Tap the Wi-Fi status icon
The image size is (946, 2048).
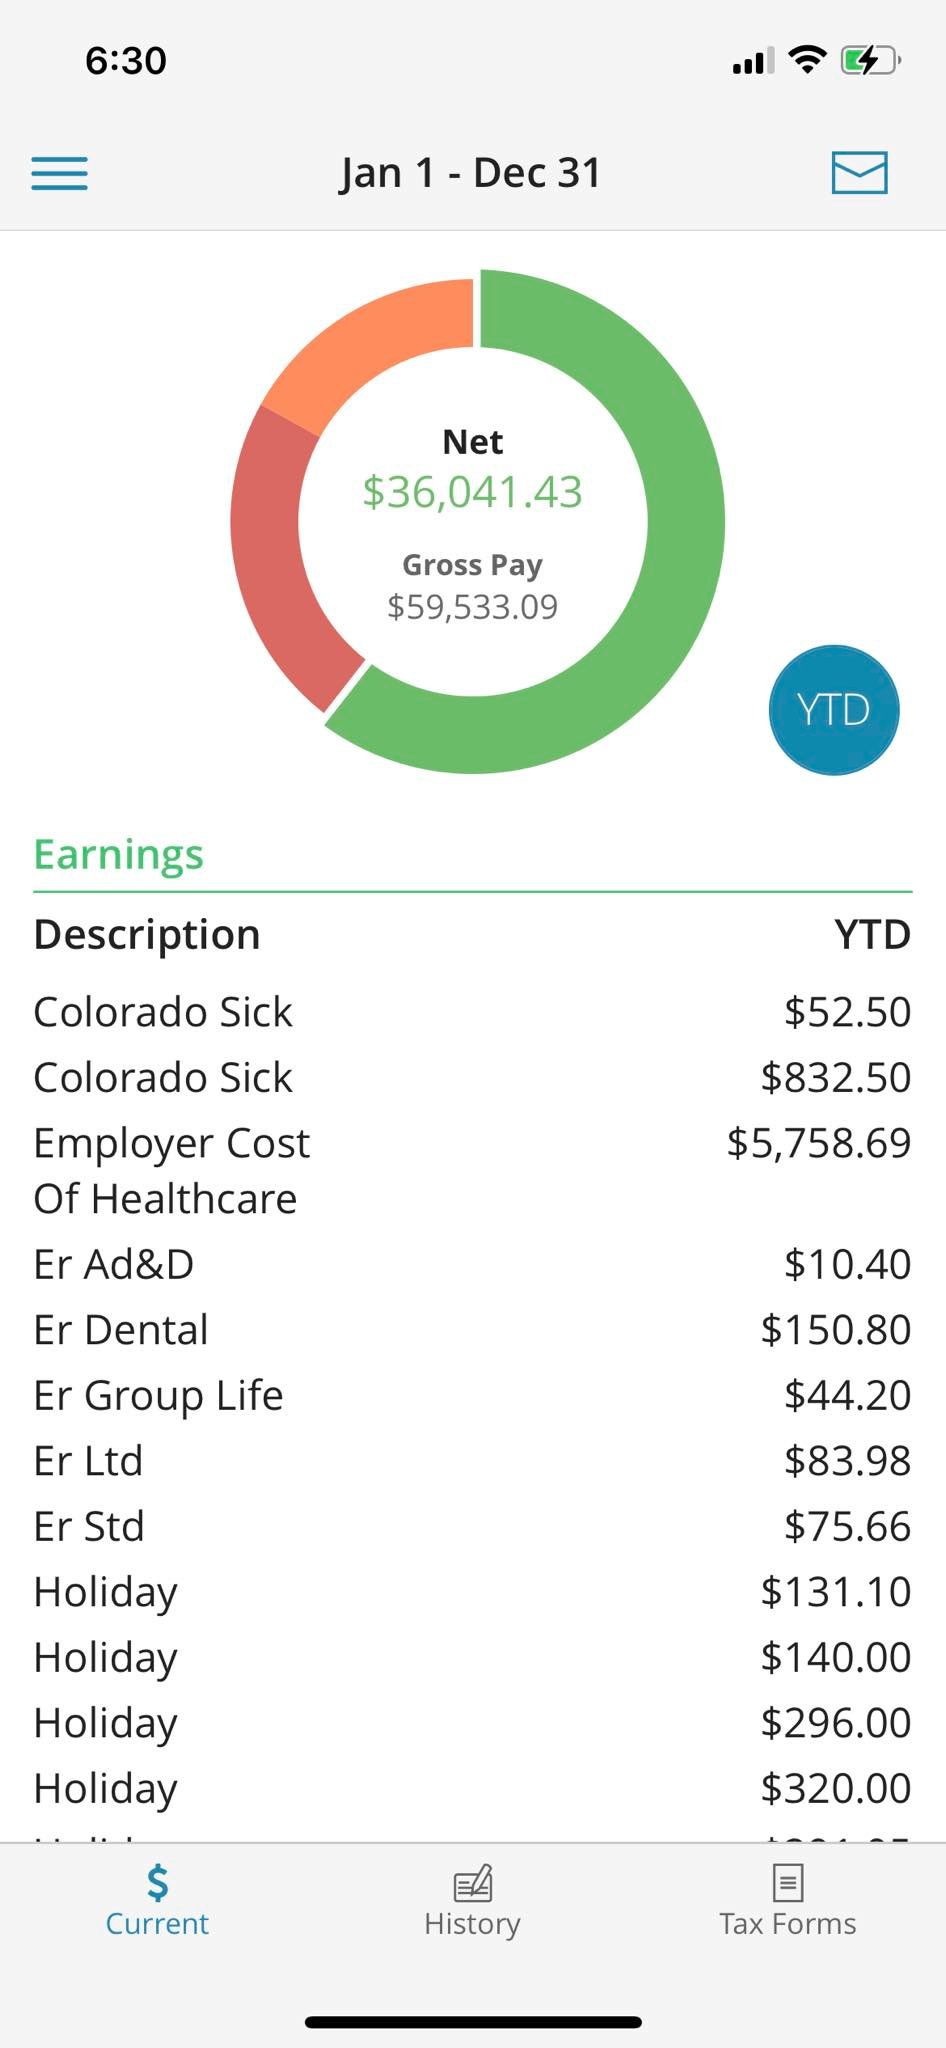[807, 60]
